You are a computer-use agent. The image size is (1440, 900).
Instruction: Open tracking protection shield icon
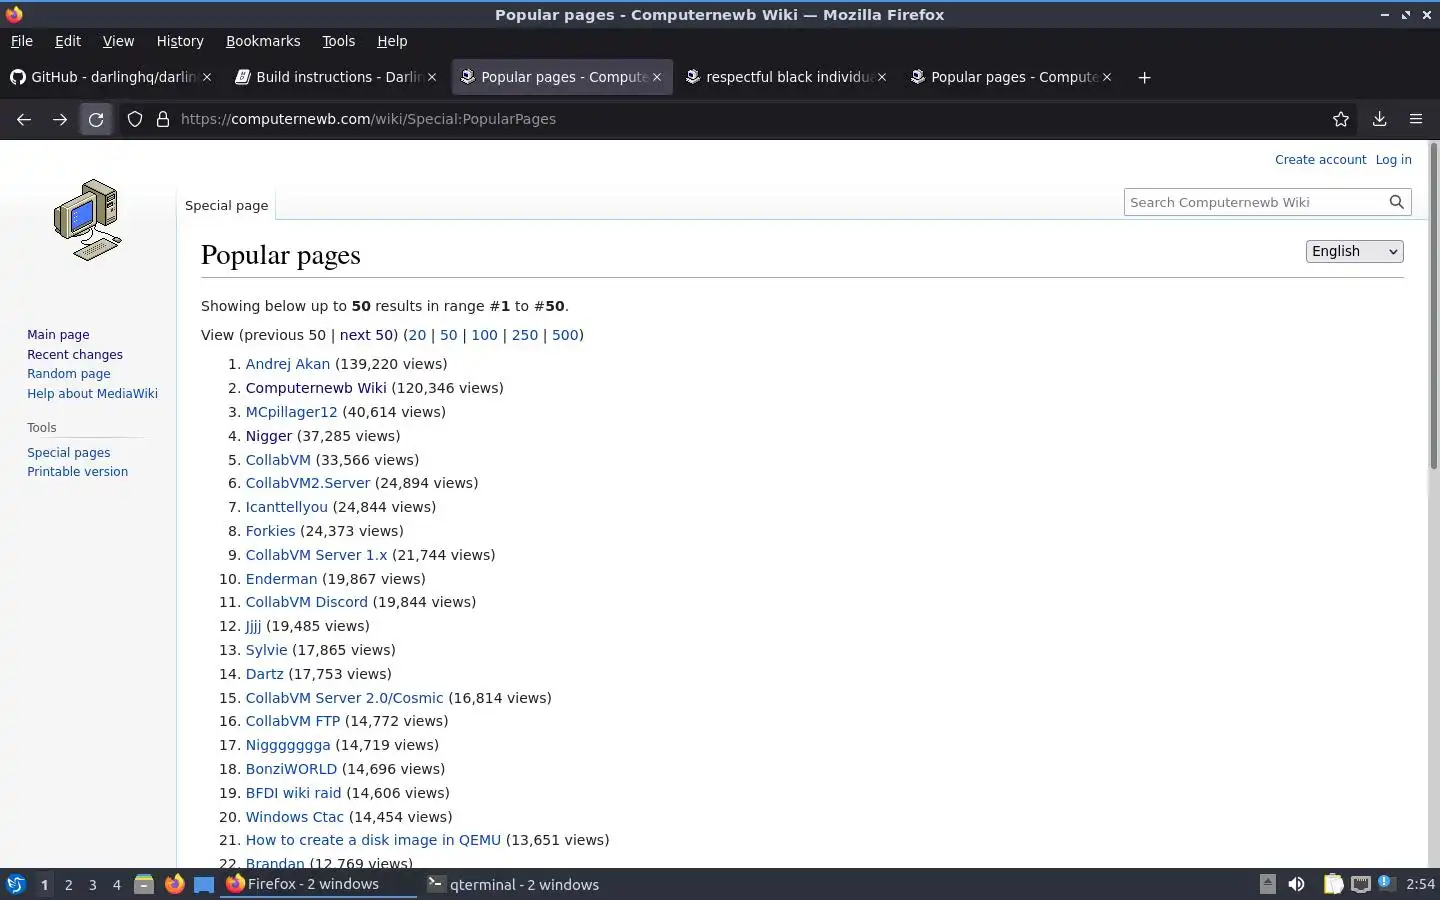coord(134,119)
